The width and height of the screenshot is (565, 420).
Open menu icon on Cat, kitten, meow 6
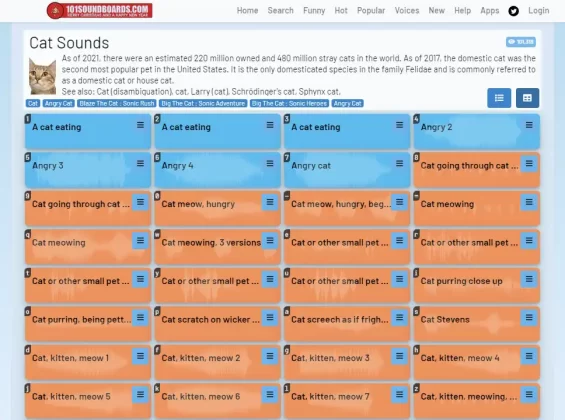[x=270, y=395]
